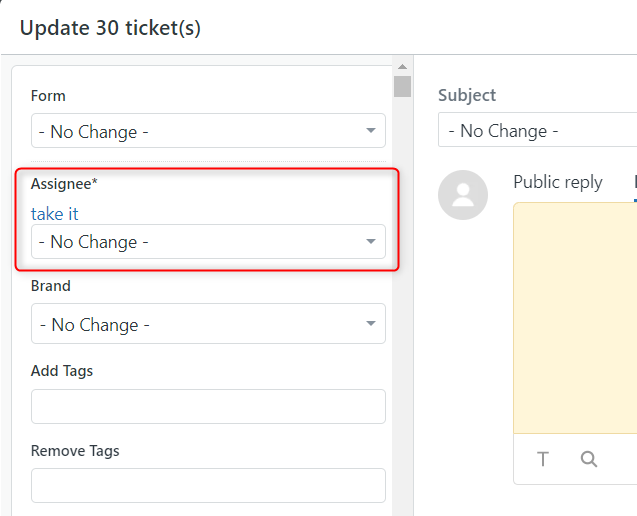Focus the Add Tags input field
This screenshot has height=516, width=637.
pos(208,407)
